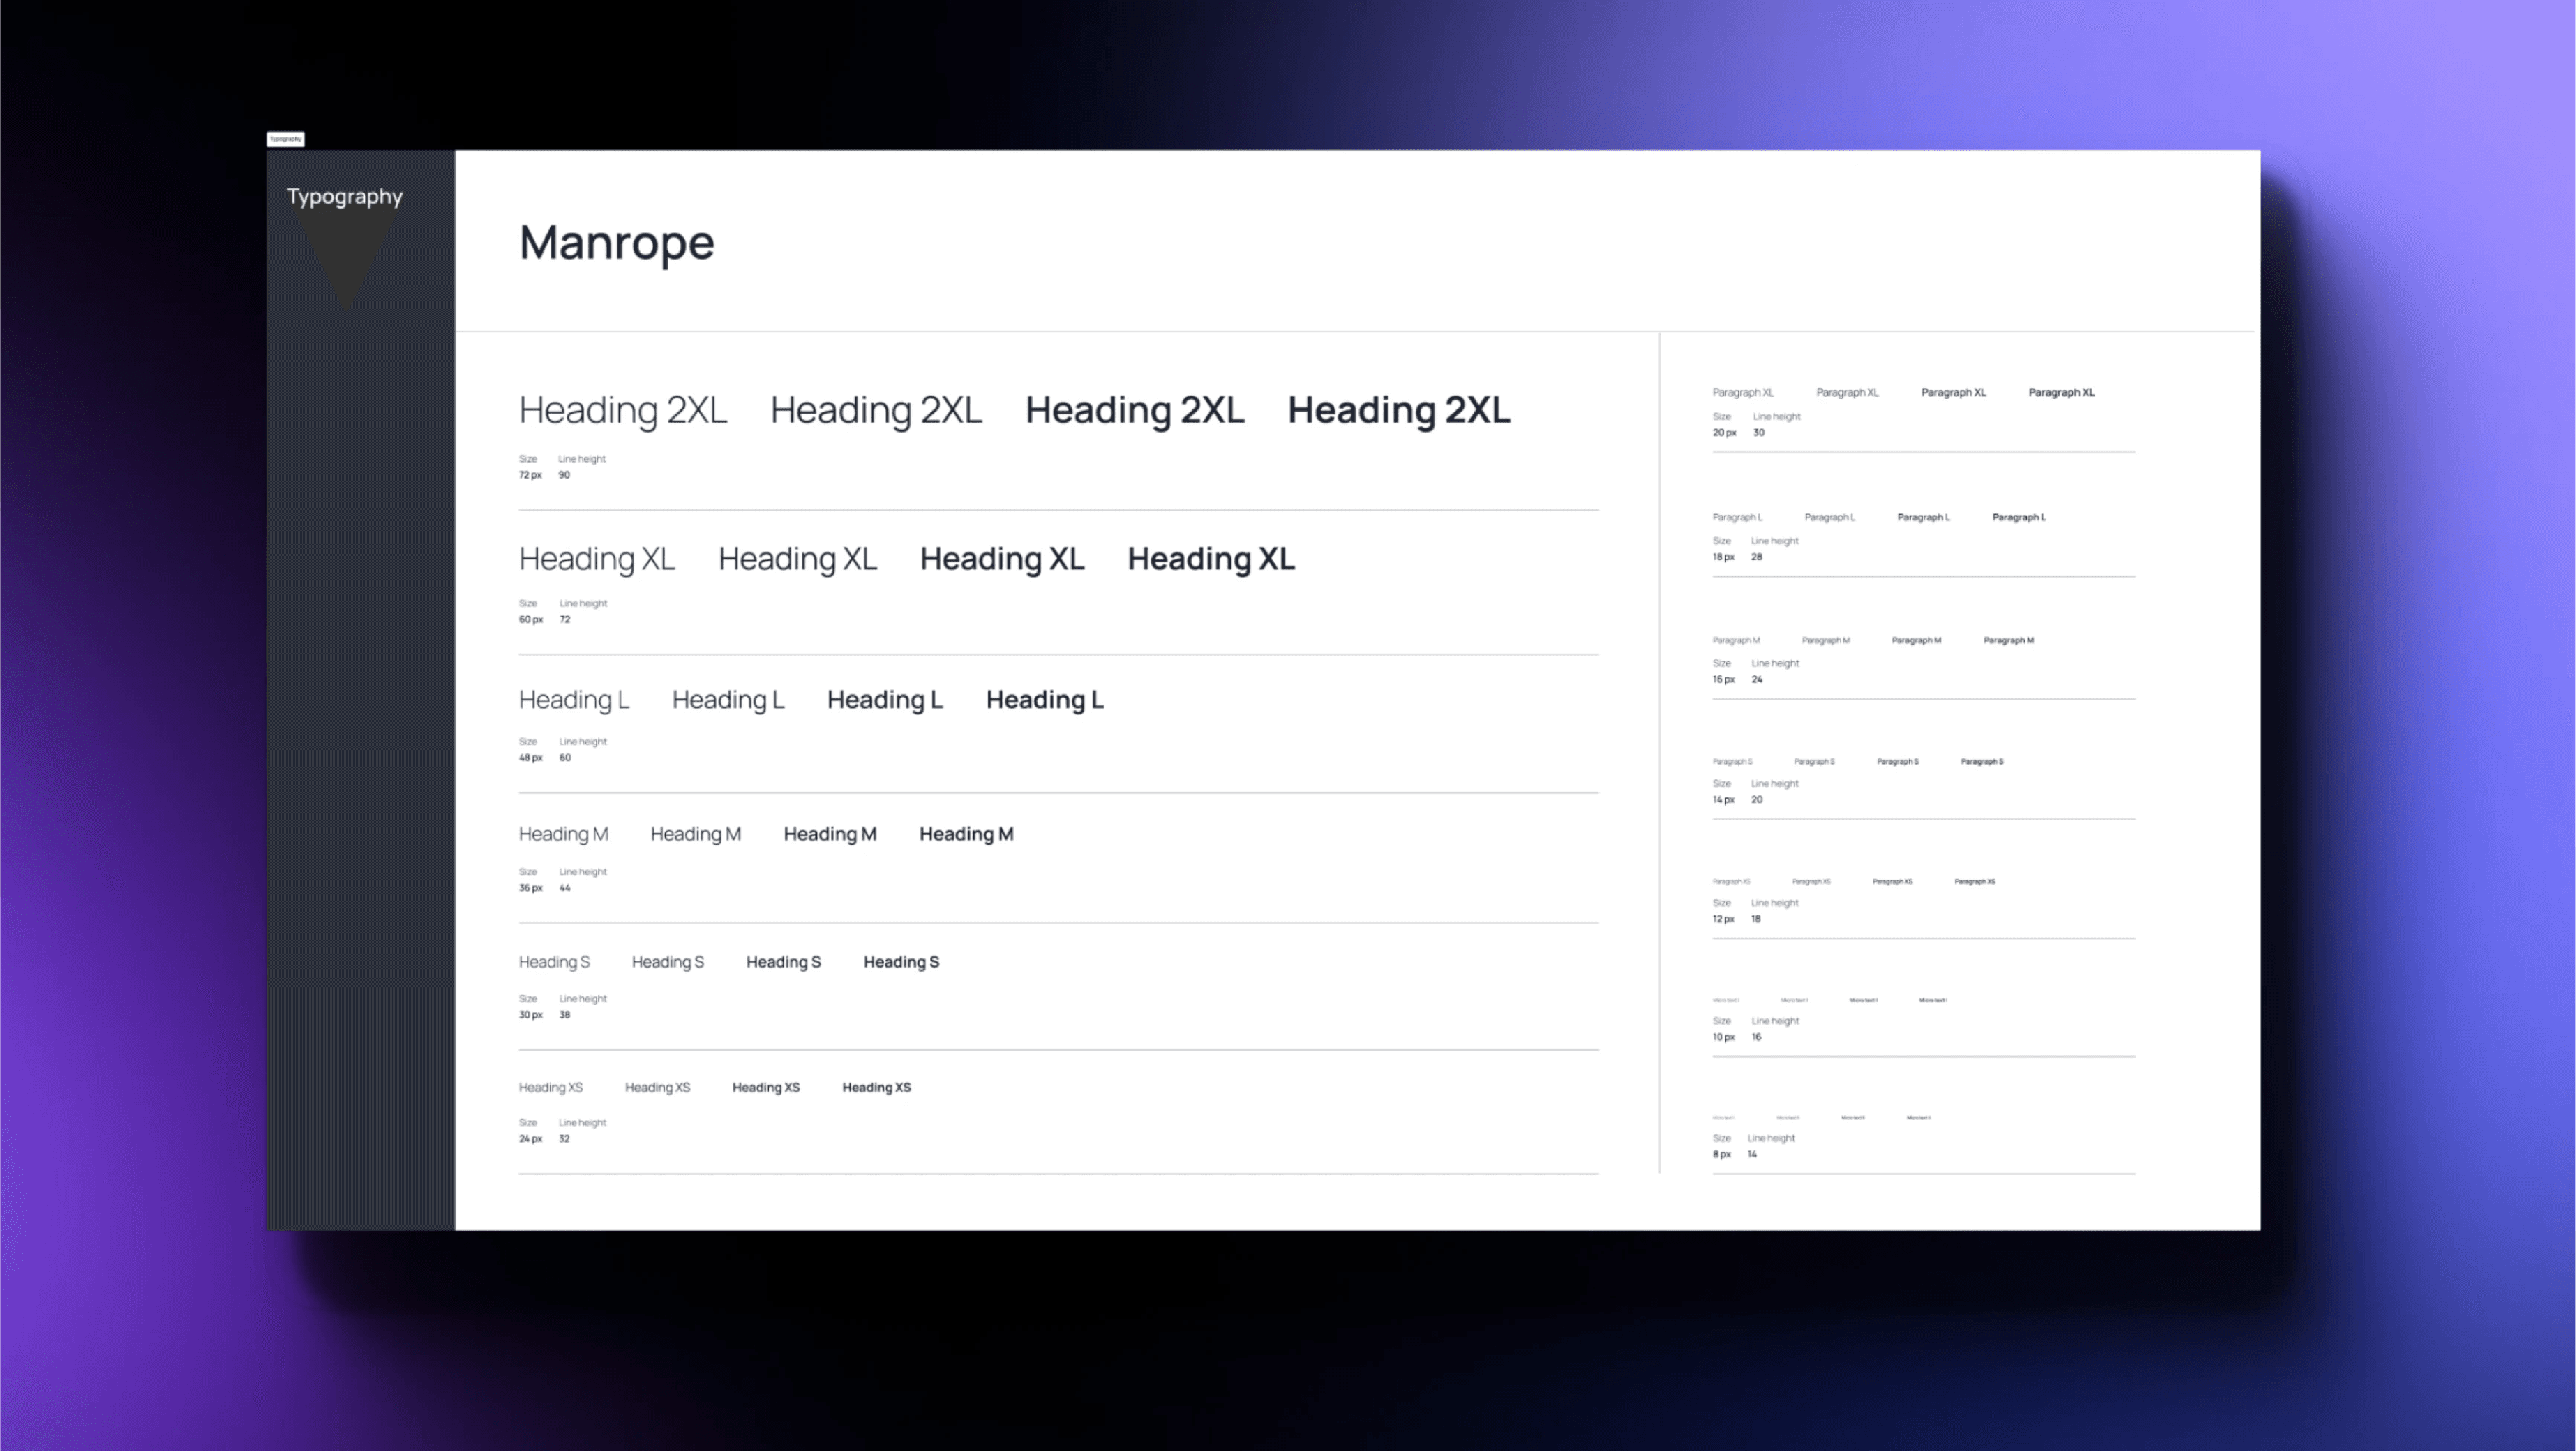Viewport: 2576px width, 1451px height.
Task: Click the '90' line height value
Action: pos(564,475)
